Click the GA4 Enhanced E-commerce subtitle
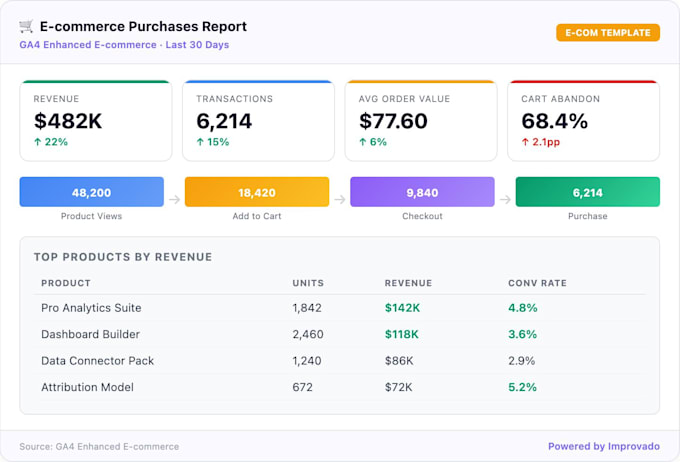This screenshot has width=680, height=462. pos(124,45)
